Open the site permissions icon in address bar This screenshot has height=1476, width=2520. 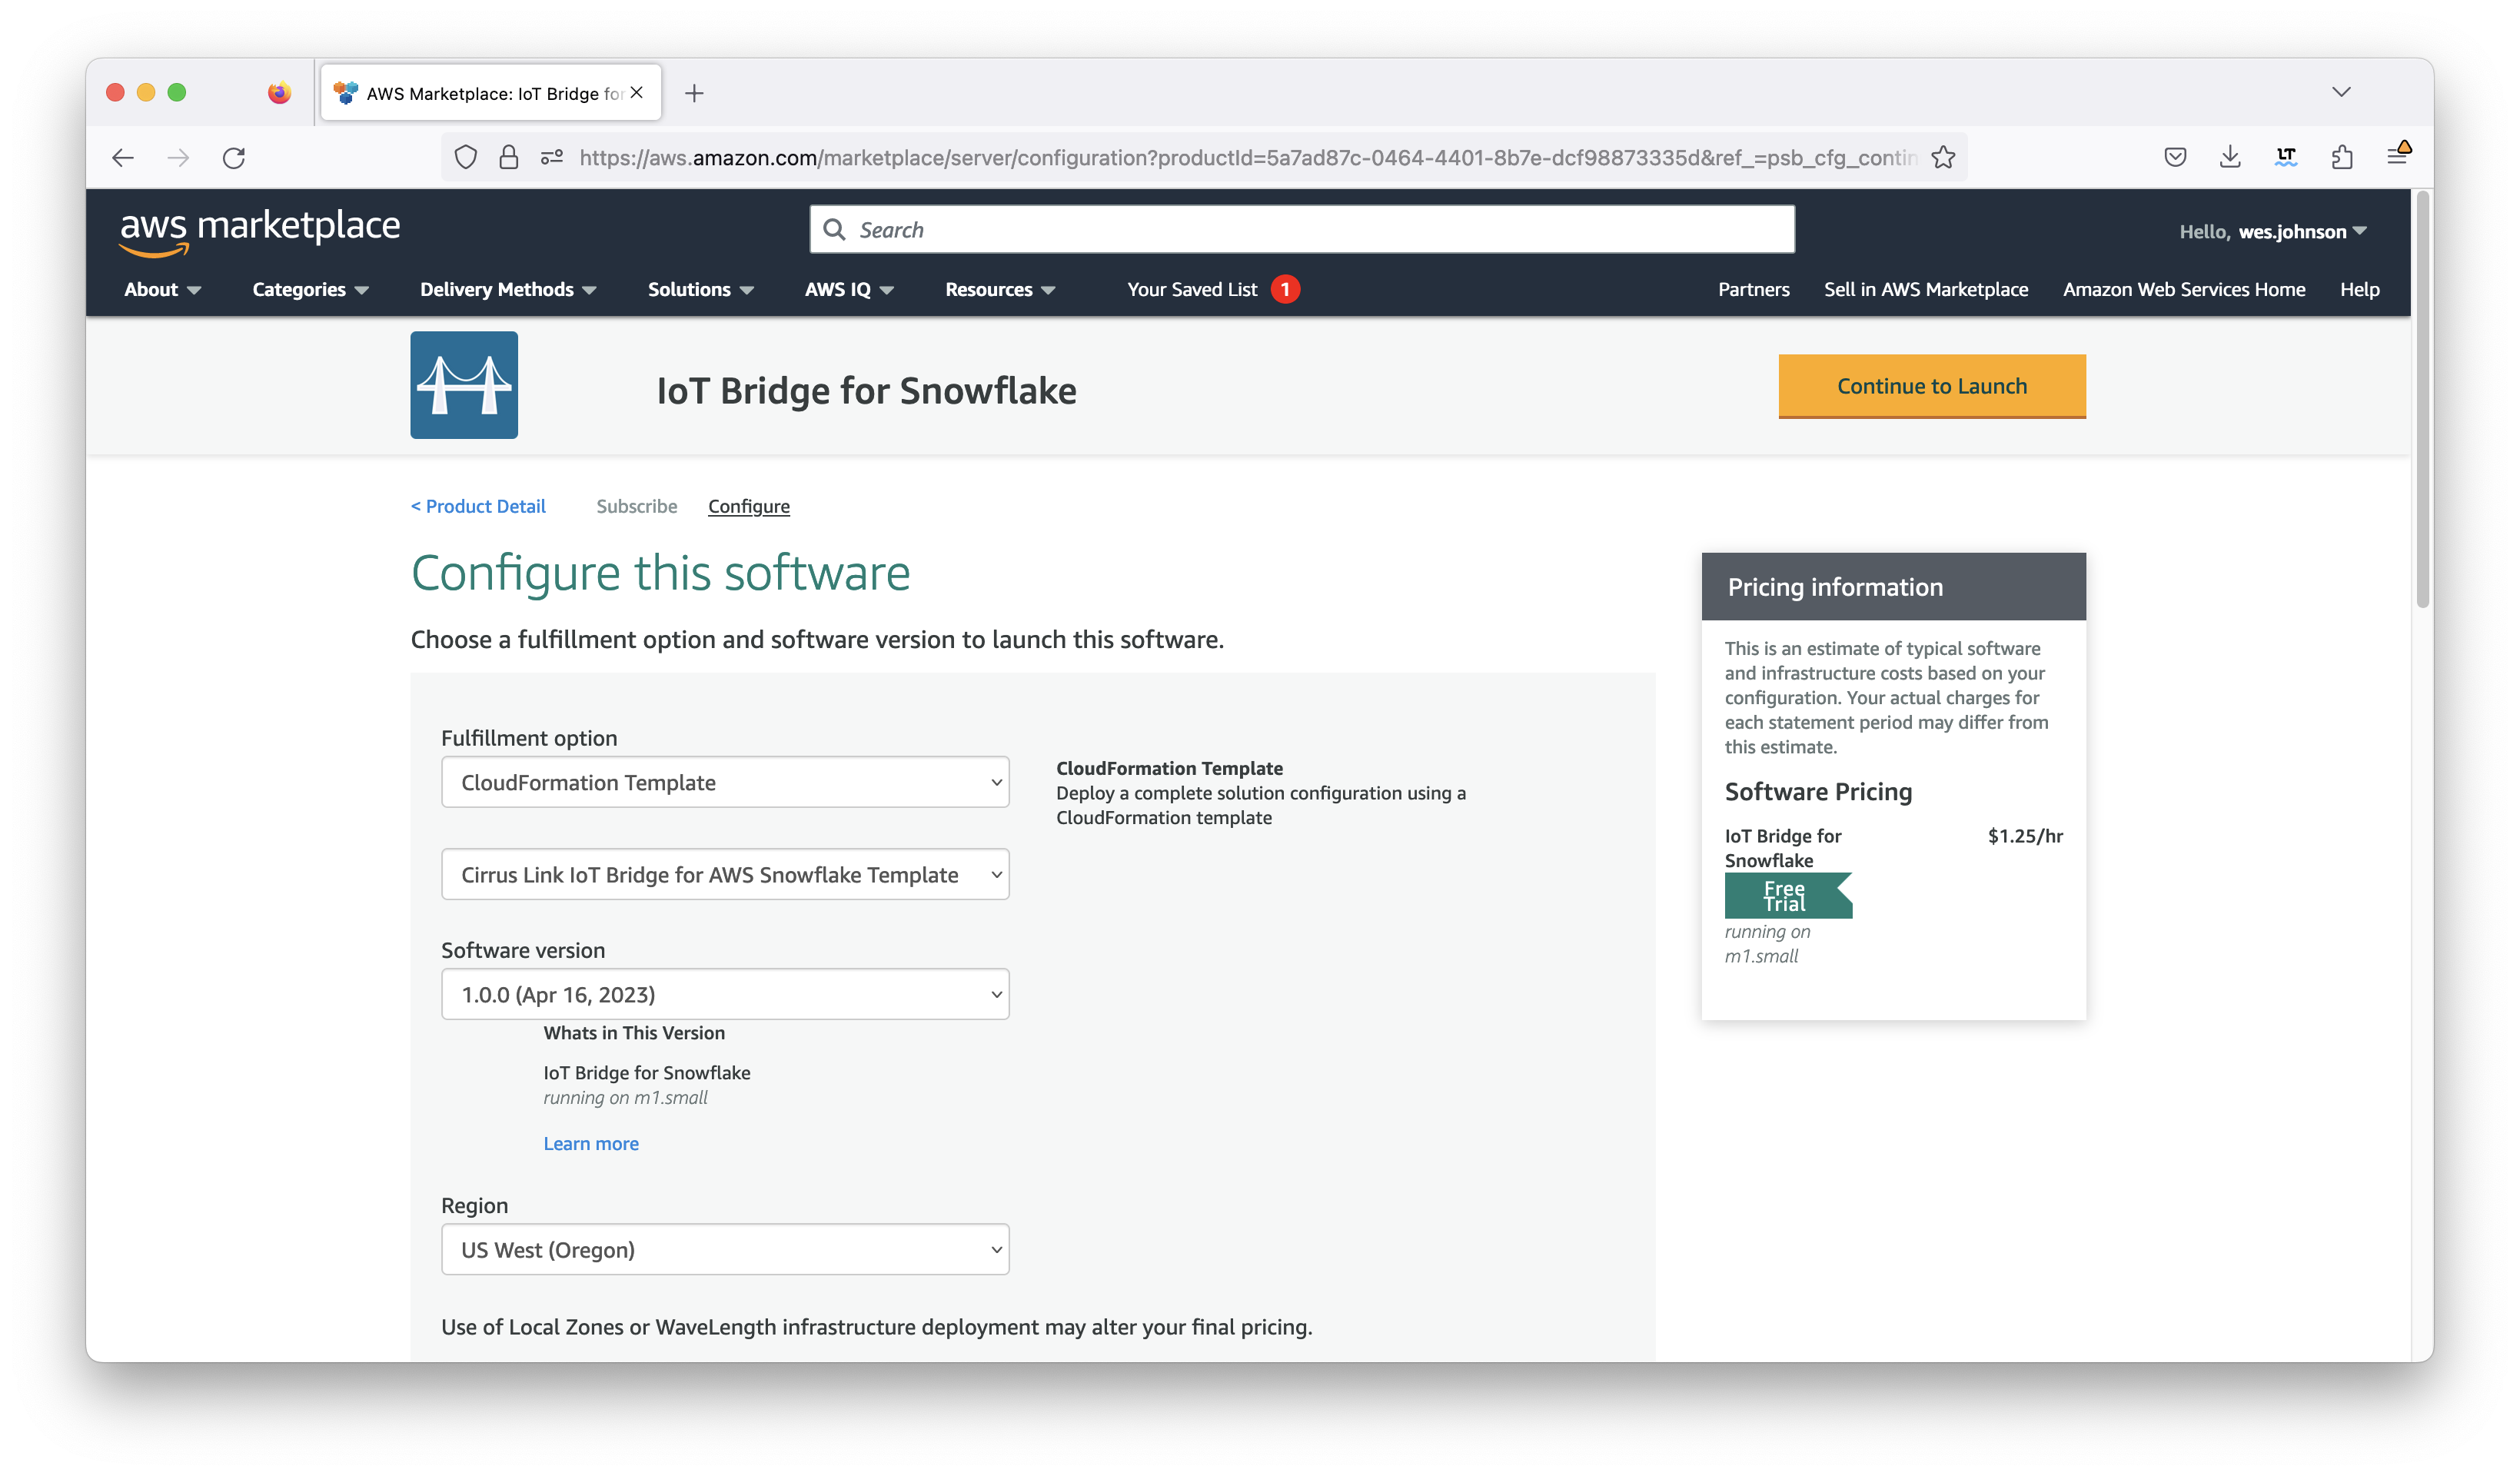(552, 157)
